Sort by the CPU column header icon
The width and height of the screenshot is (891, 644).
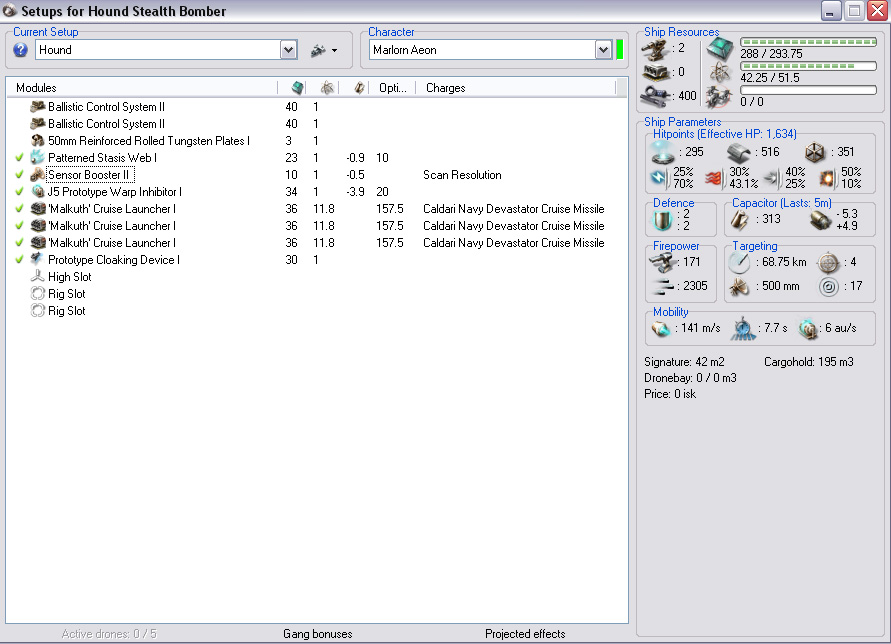pyautogui.click(x=297, y=88)
